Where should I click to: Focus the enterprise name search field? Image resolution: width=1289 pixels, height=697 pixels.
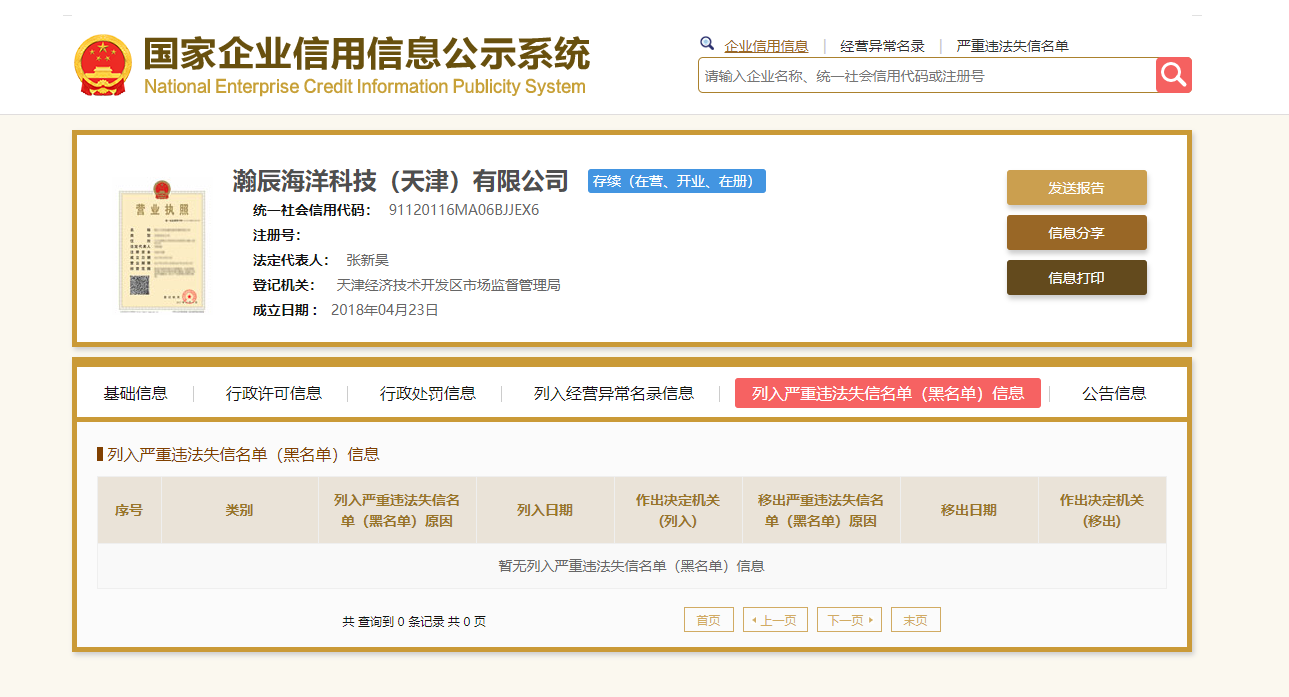[927, 75]
